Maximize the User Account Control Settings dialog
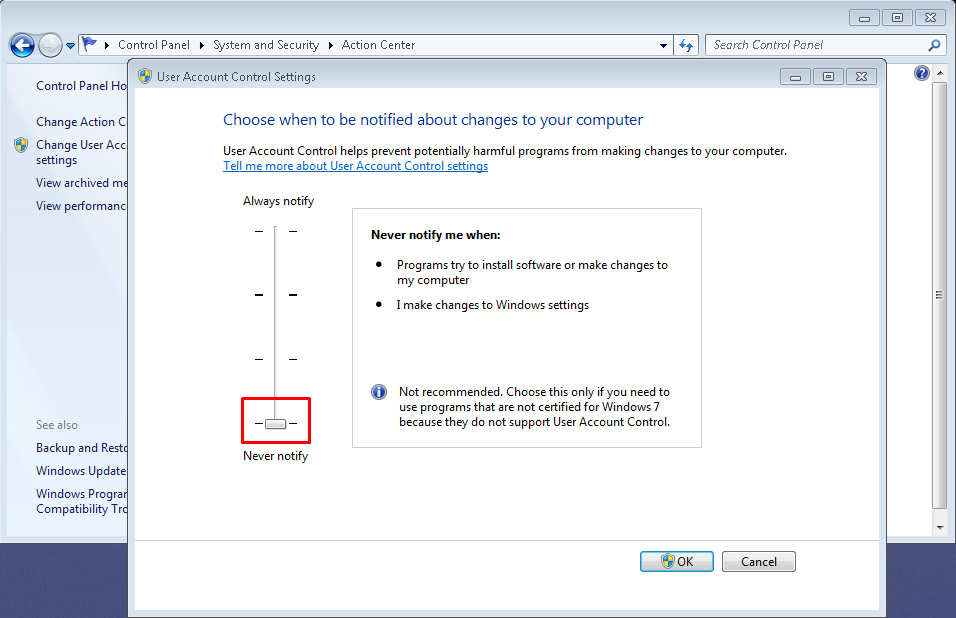956x618 pixels. point(828,77)
